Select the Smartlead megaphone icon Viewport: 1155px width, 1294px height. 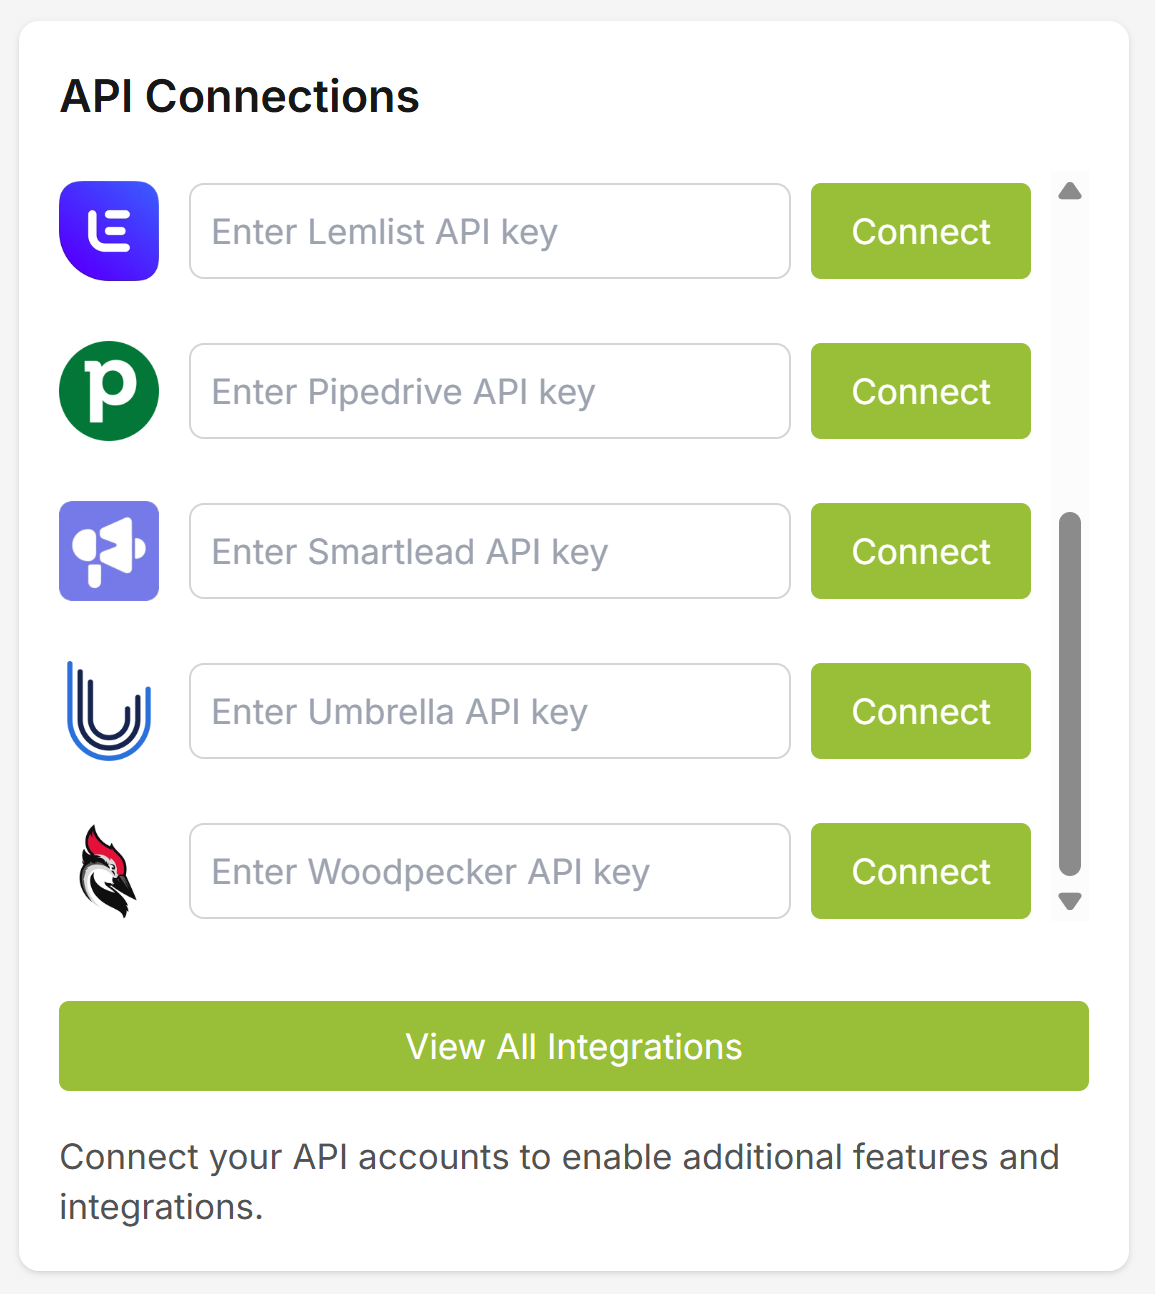tap(109, 551)
